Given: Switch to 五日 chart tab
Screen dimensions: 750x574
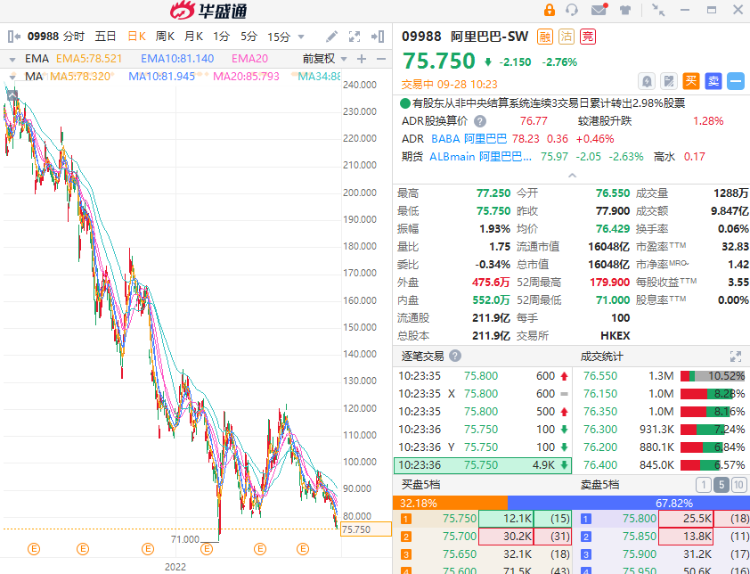Looking at the screenshot, I should pos(105,36).
